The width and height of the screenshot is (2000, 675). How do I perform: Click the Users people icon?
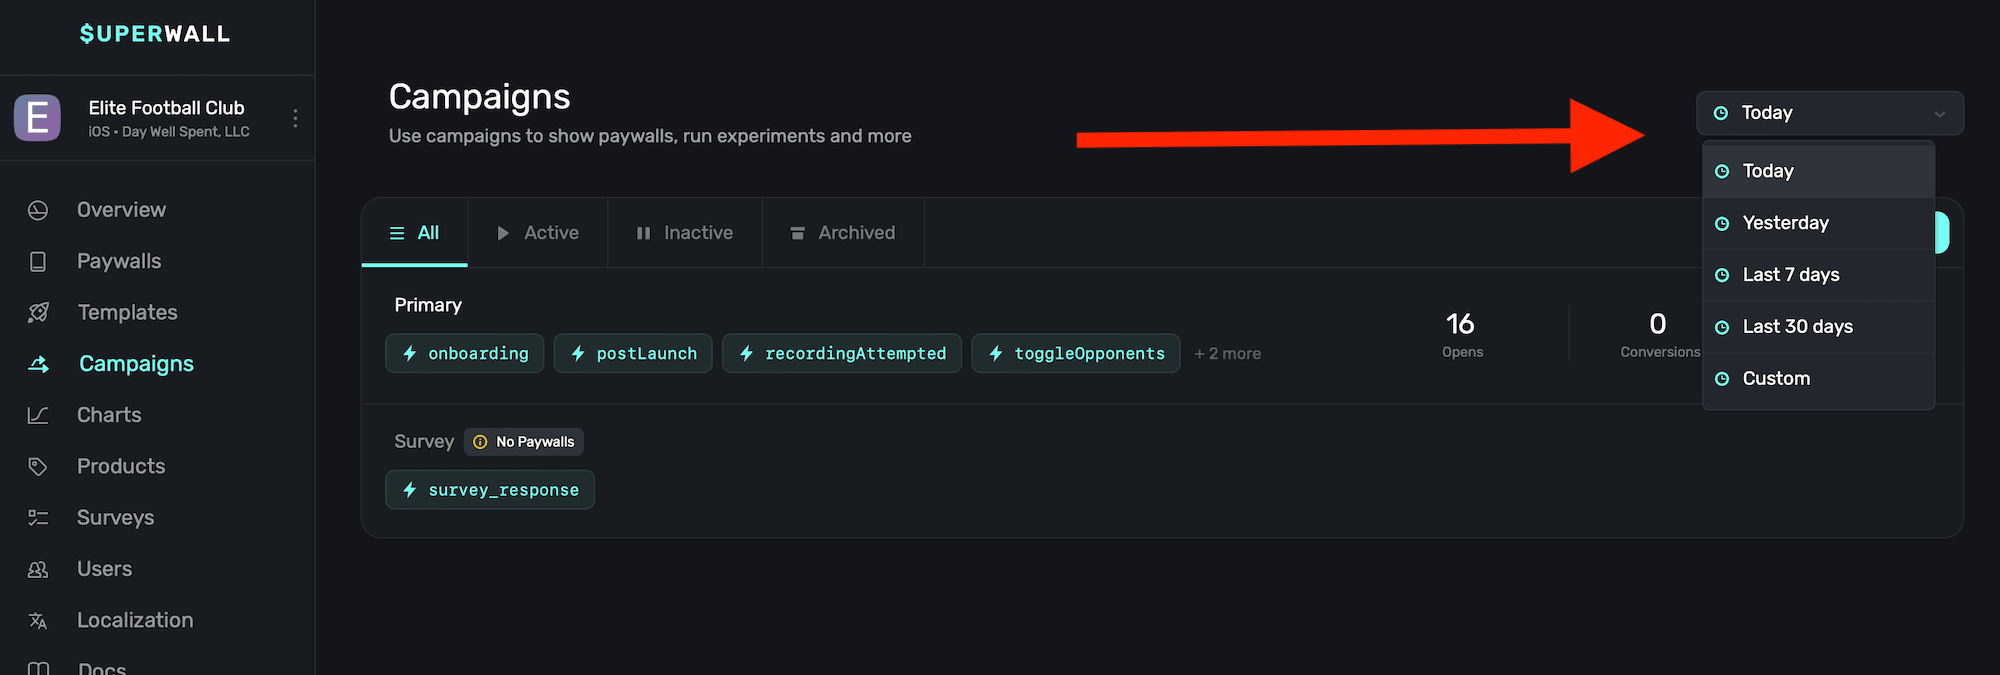click(x=38, y=569)
